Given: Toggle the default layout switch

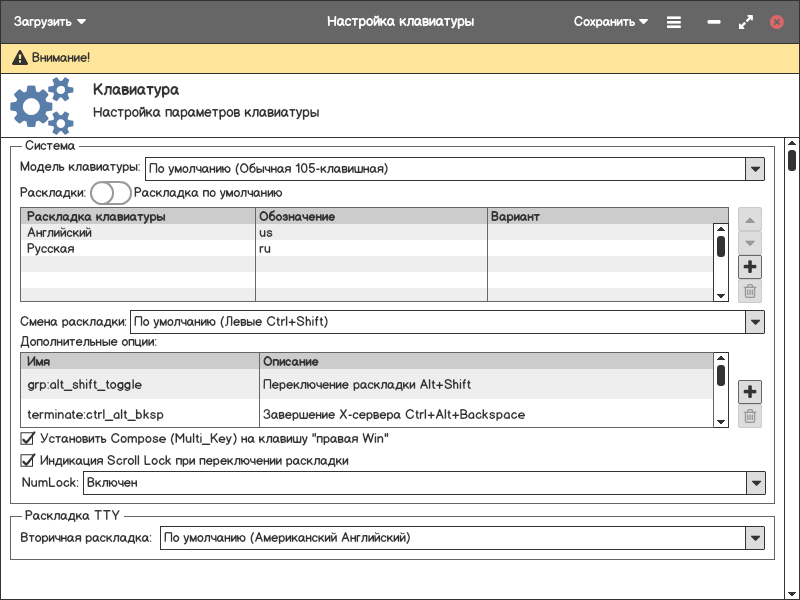Looking at the screenshot, I should (x=110, y=193).
